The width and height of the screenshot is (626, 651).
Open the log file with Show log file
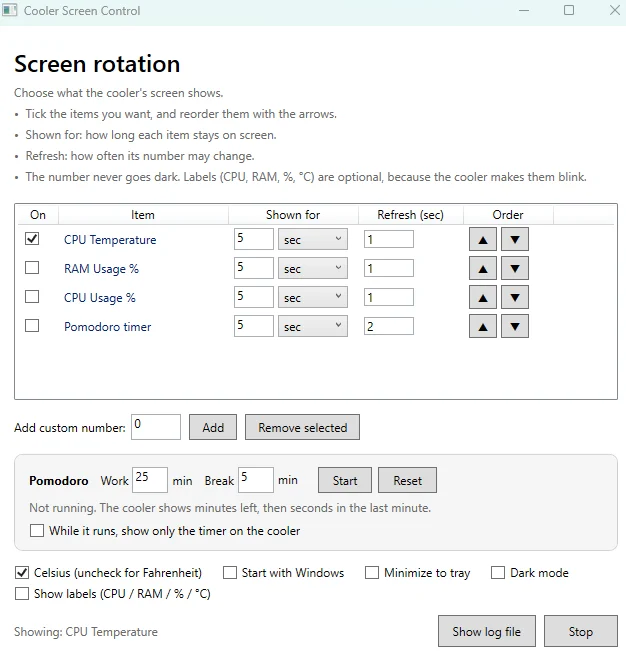pyautogui.click(x=487, y=631)
